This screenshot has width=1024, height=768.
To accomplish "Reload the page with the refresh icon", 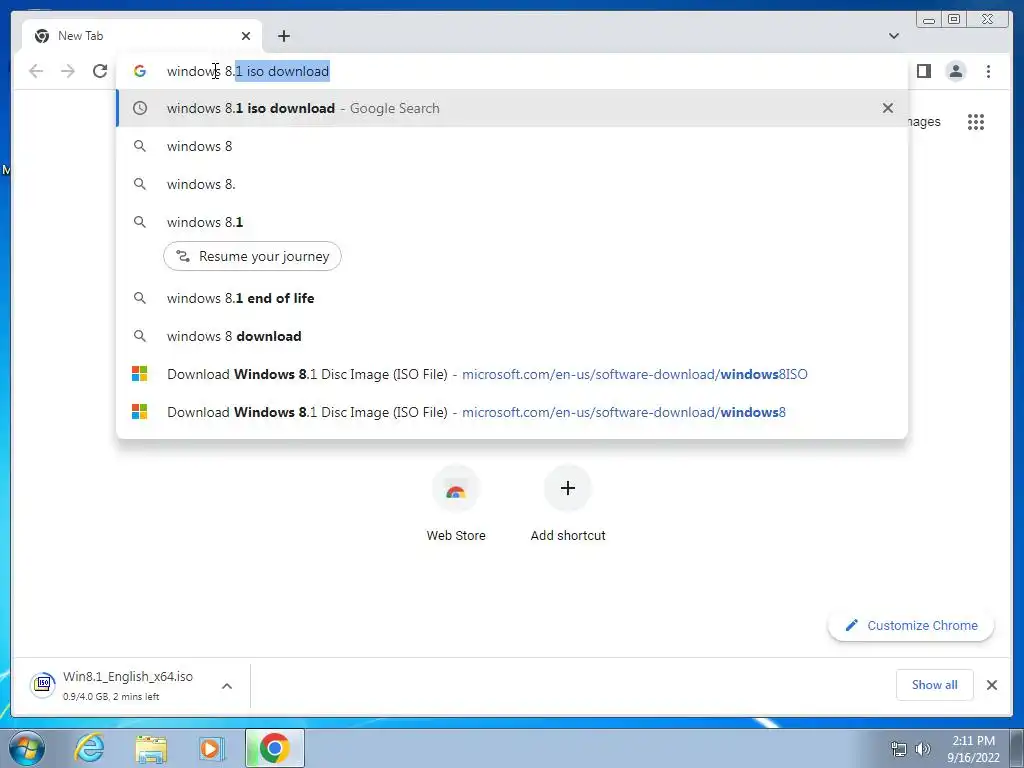I will point(100,71).
